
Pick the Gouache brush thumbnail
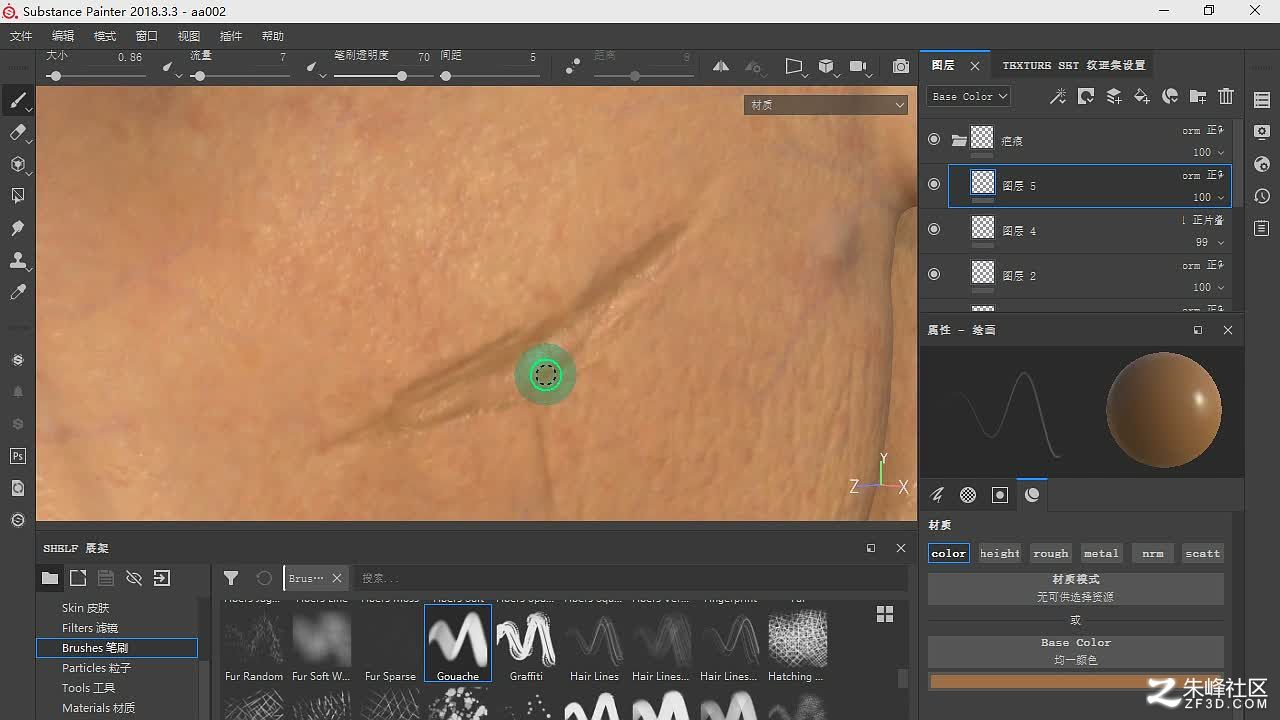[x=458, y=645]
